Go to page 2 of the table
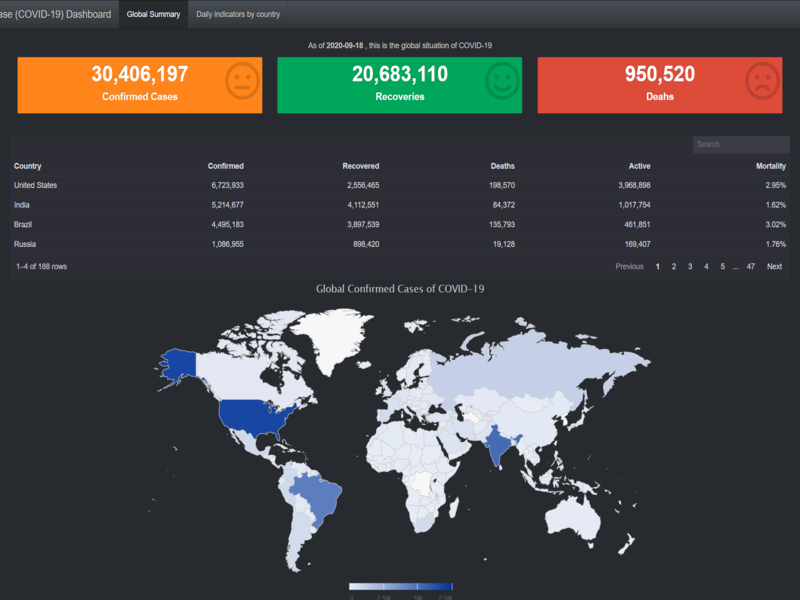 pos(674,267)
